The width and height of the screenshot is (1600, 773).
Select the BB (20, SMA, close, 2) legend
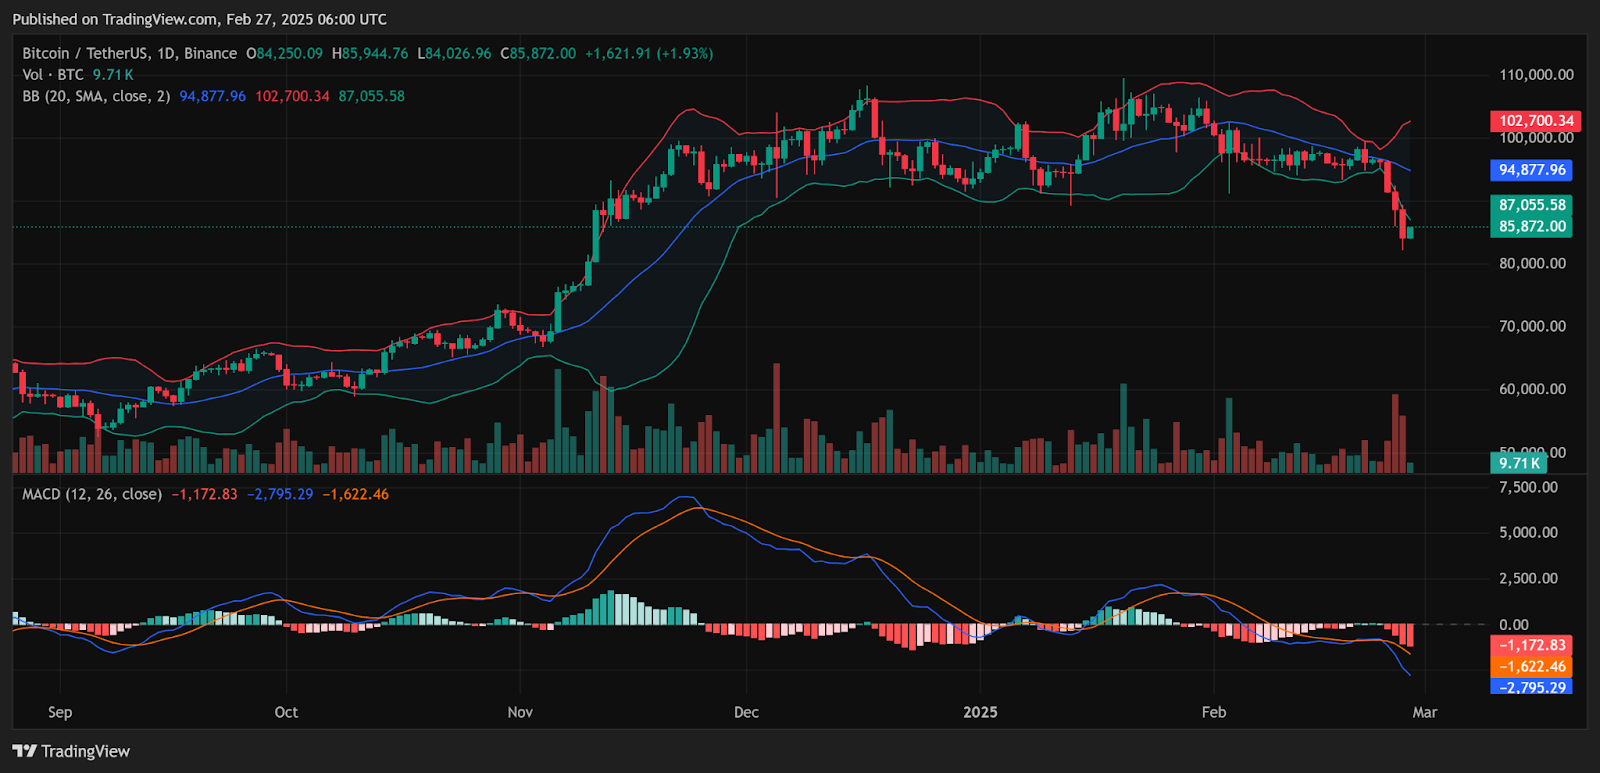96,97
